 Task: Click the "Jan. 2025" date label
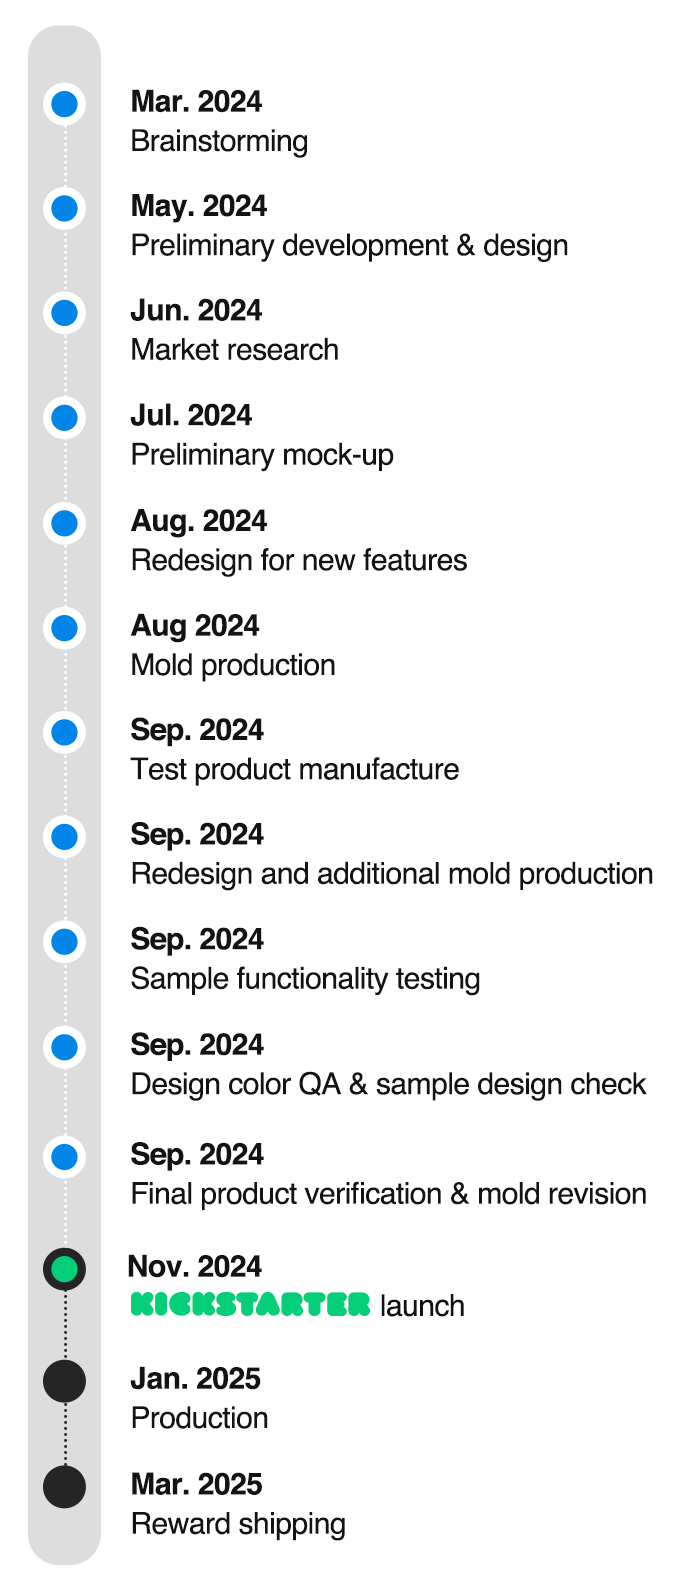[195, 1379]
